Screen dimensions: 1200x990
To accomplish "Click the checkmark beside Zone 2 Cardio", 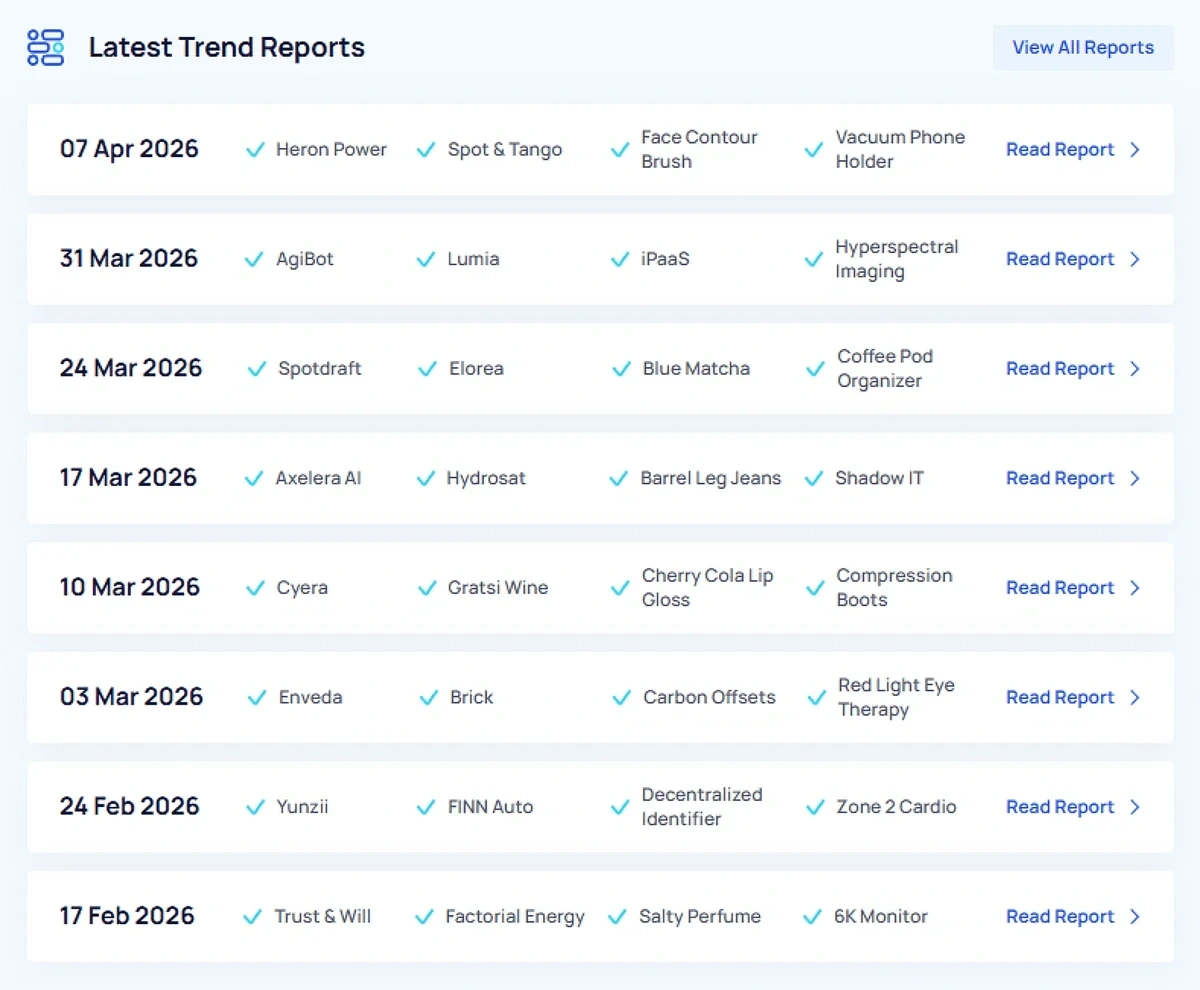I will (813, 807).
